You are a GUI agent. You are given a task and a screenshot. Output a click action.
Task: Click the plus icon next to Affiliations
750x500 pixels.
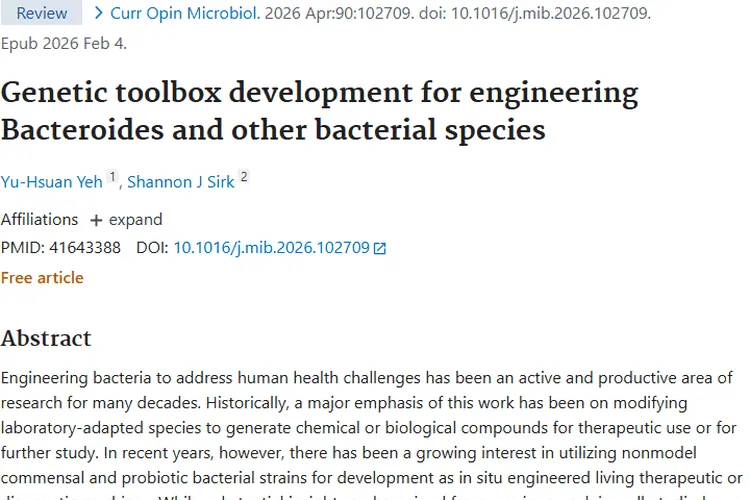(x=96, y=220)
